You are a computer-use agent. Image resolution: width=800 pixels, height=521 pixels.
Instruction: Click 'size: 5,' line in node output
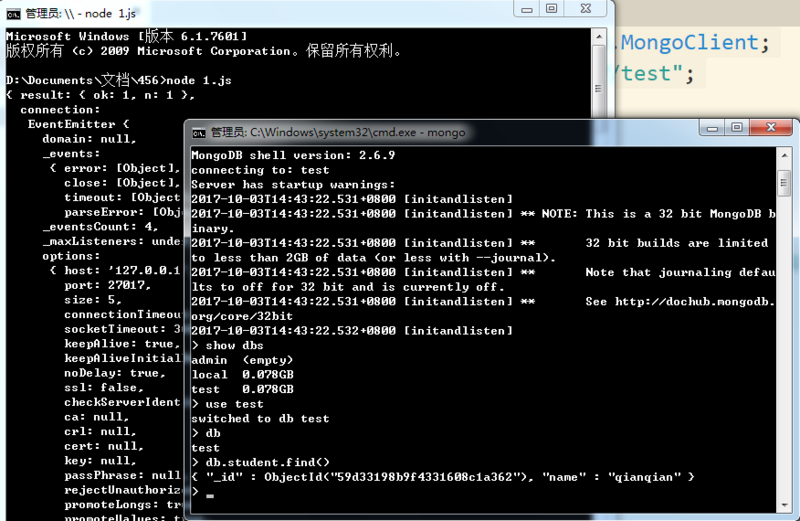[93, 300]
